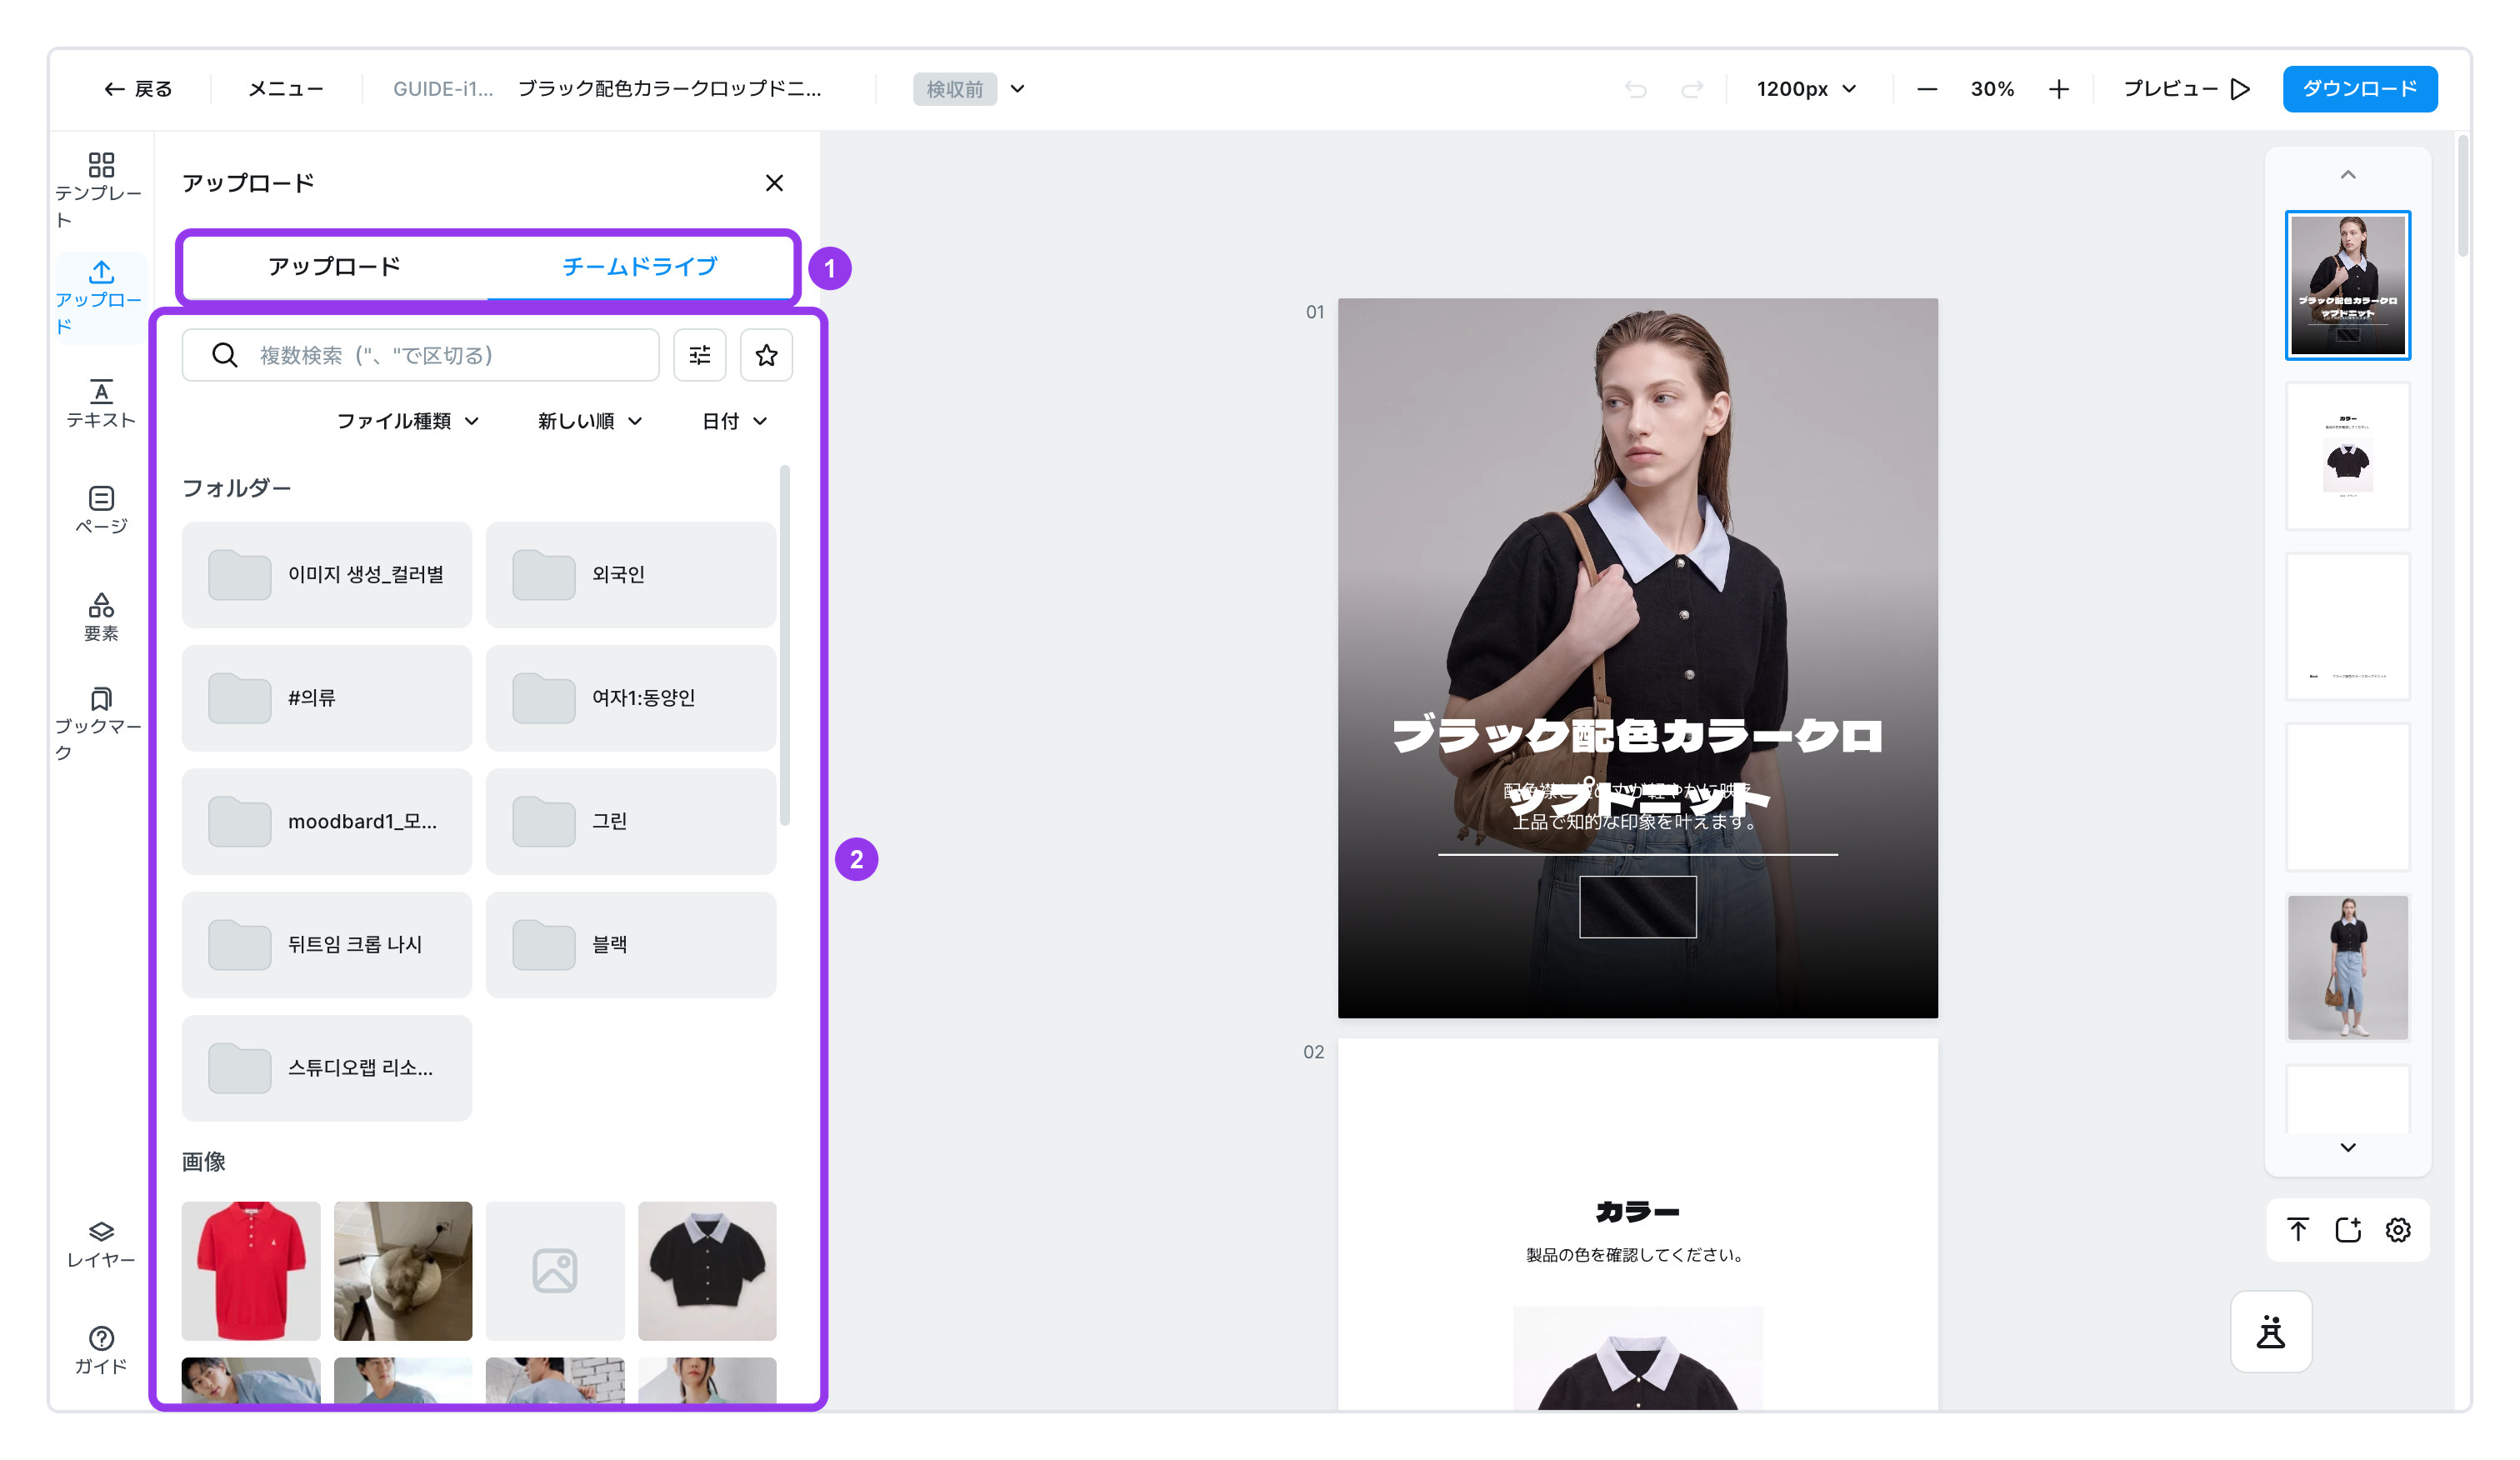This screenshot has width=2520, height=1460.
Task: Open the search filter settings icon
Action: 700,355
